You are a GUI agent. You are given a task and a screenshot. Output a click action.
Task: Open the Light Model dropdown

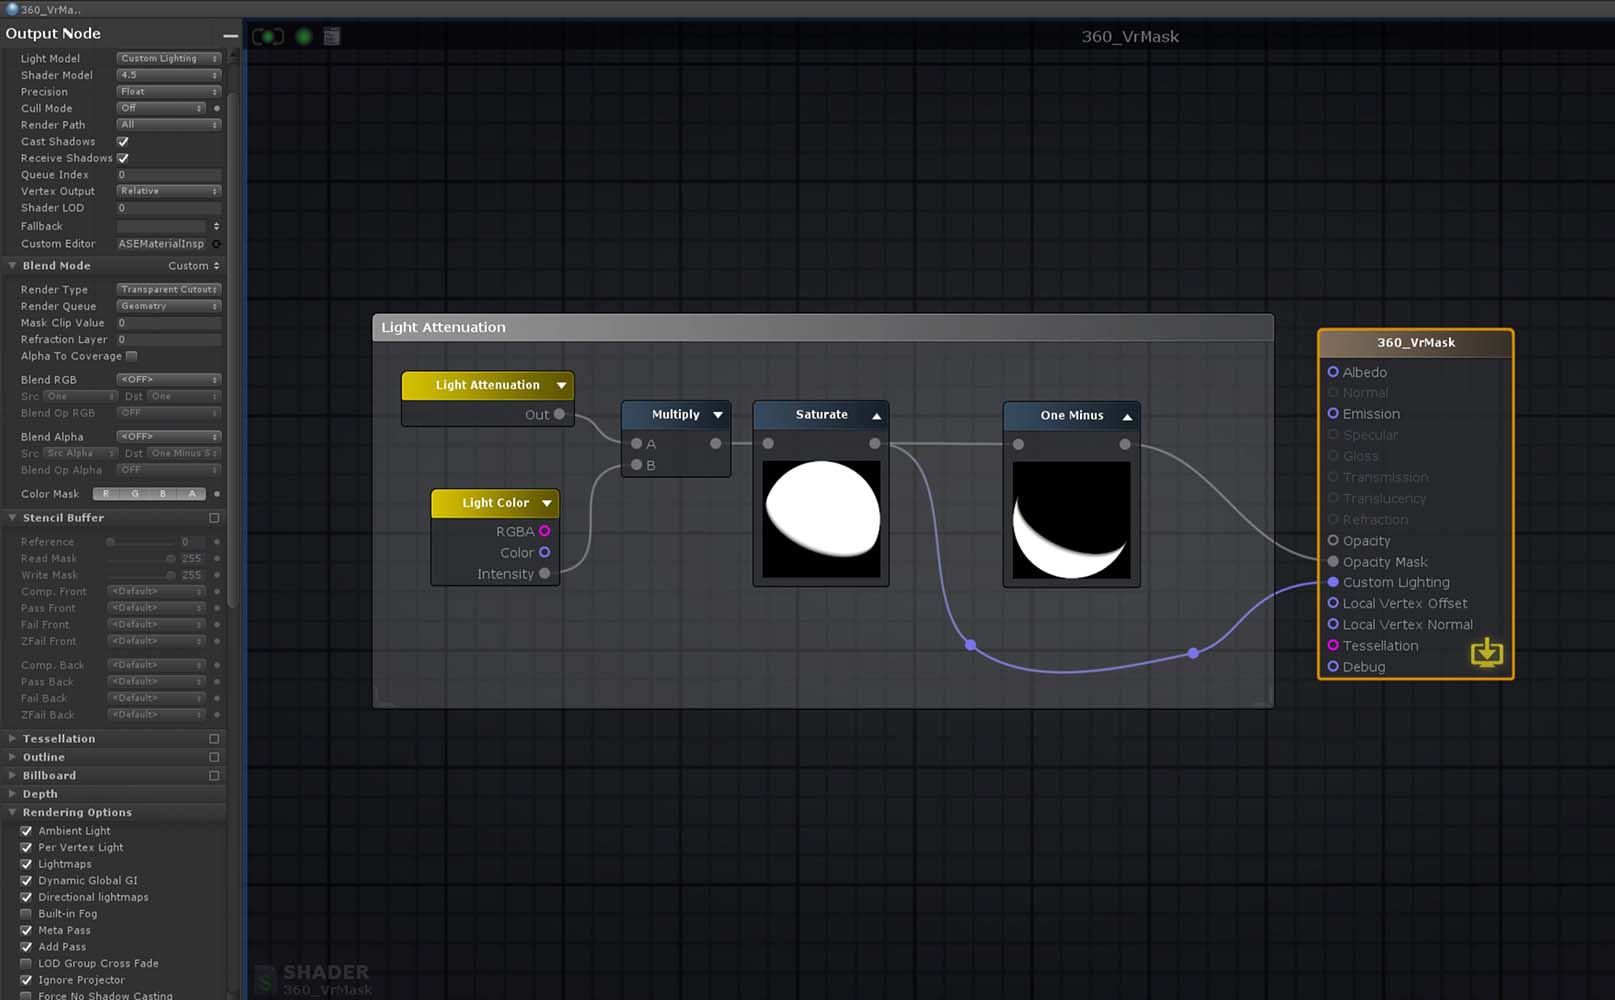pos(168,58)
